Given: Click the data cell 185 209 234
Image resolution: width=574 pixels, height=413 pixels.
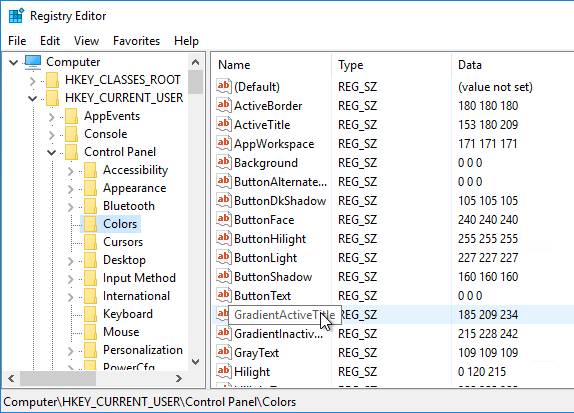Looking at the screenshot, I should (488, 315).
